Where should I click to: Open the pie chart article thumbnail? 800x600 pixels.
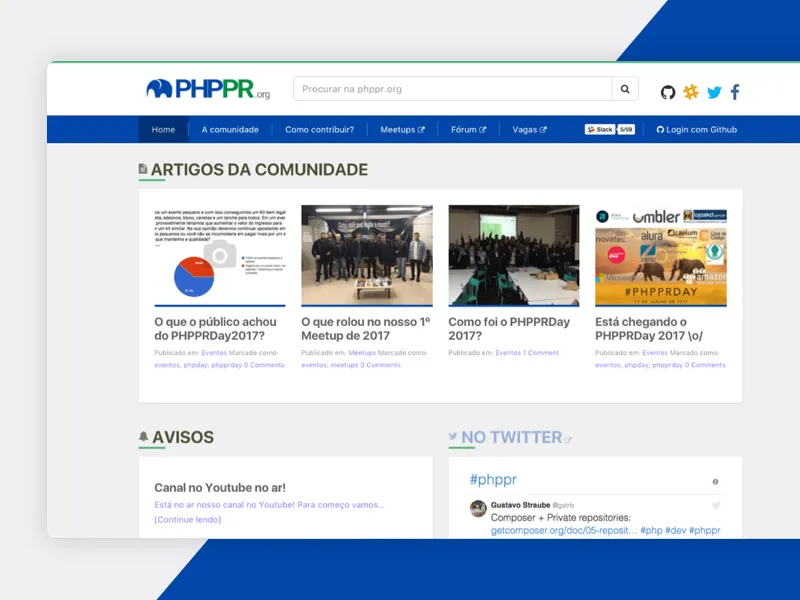[220, 255]
